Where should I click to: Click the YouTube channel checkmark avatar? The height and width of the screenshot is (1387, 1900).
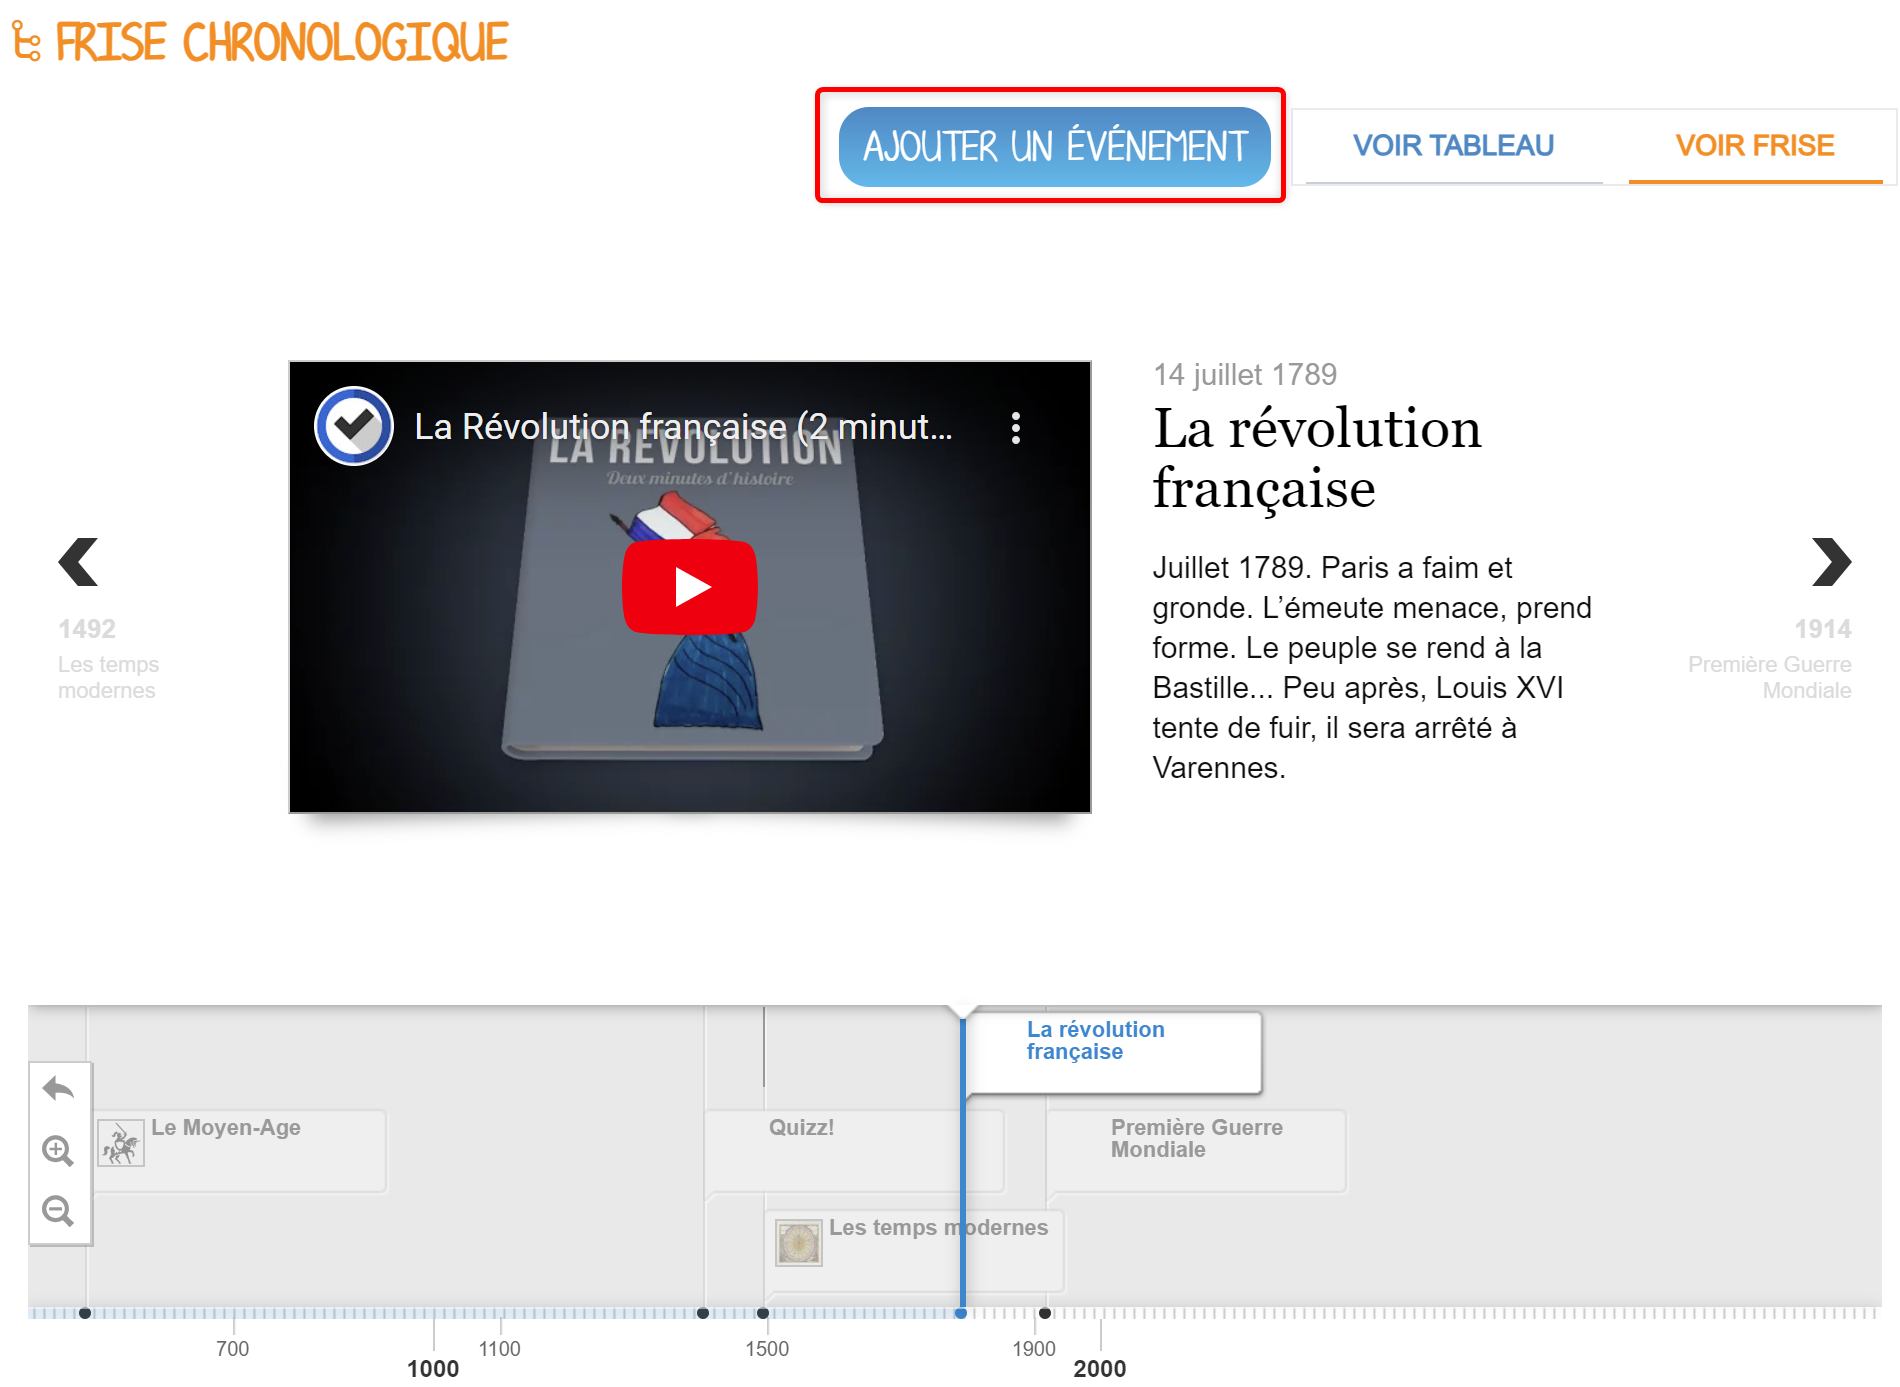[x=354, y=427]
